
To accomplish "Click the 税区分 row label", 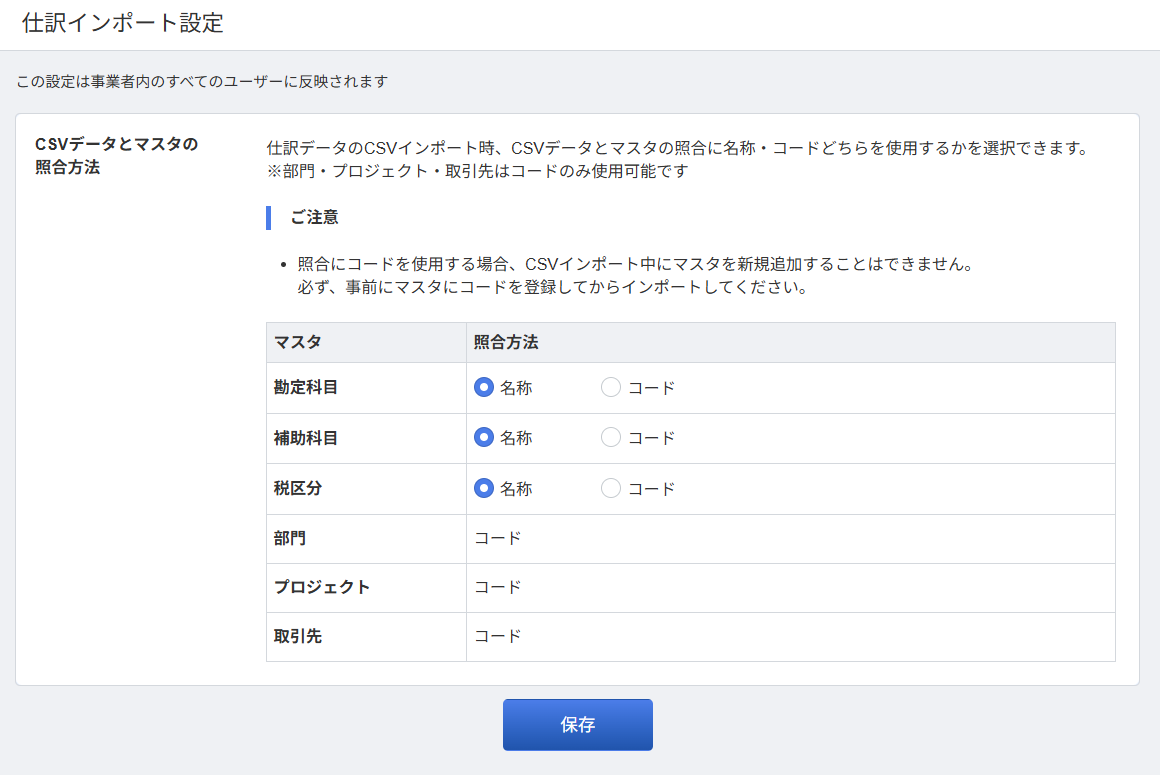I will 298,489.
